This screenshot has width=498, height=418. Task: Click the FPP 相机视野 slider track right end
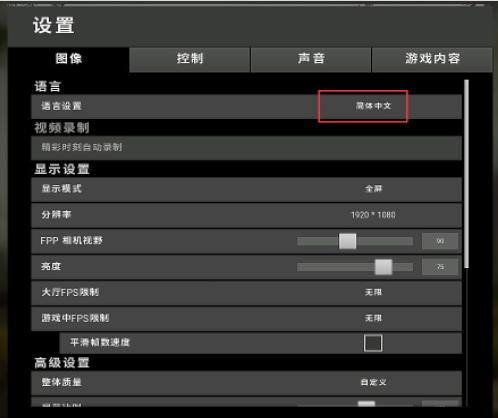click(410, 241)
